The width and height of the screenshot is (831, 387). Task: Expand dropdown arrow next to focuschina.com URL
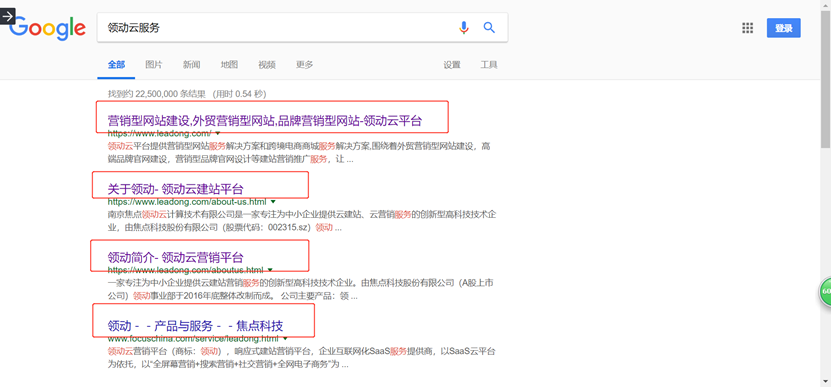point(285,338)
